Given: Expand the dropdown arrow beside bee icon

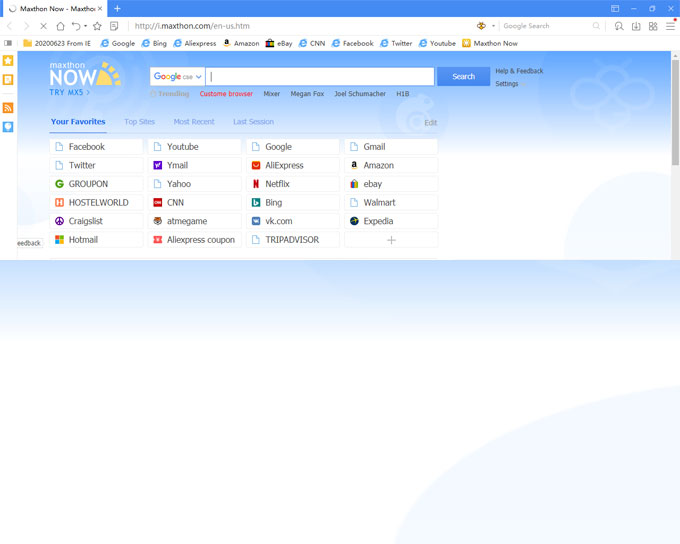Looking at the screenshot, I should (493, 26).
